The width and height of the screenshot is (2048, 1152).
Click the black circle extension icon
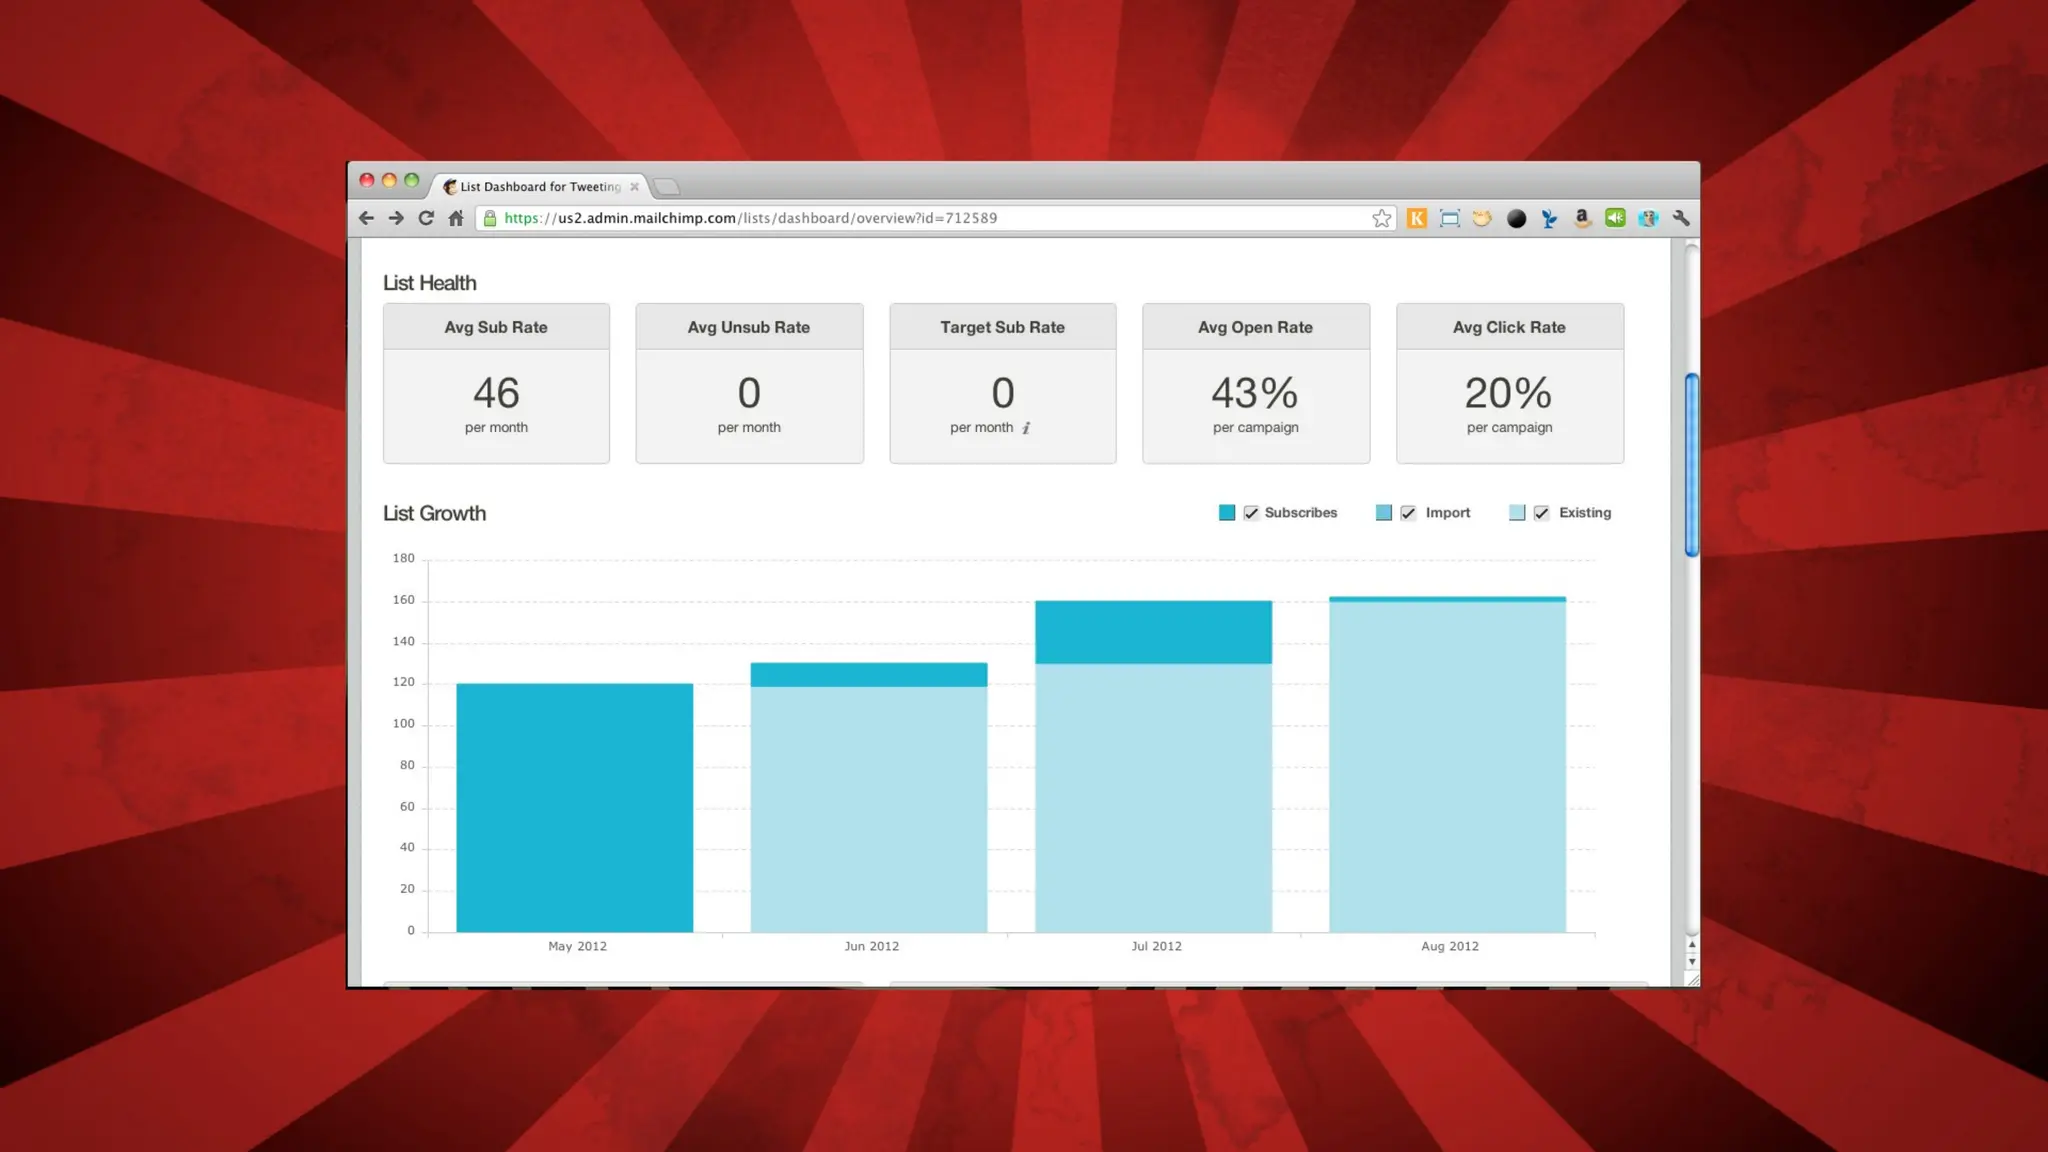pyautogui.click(x=1516, y=218)
